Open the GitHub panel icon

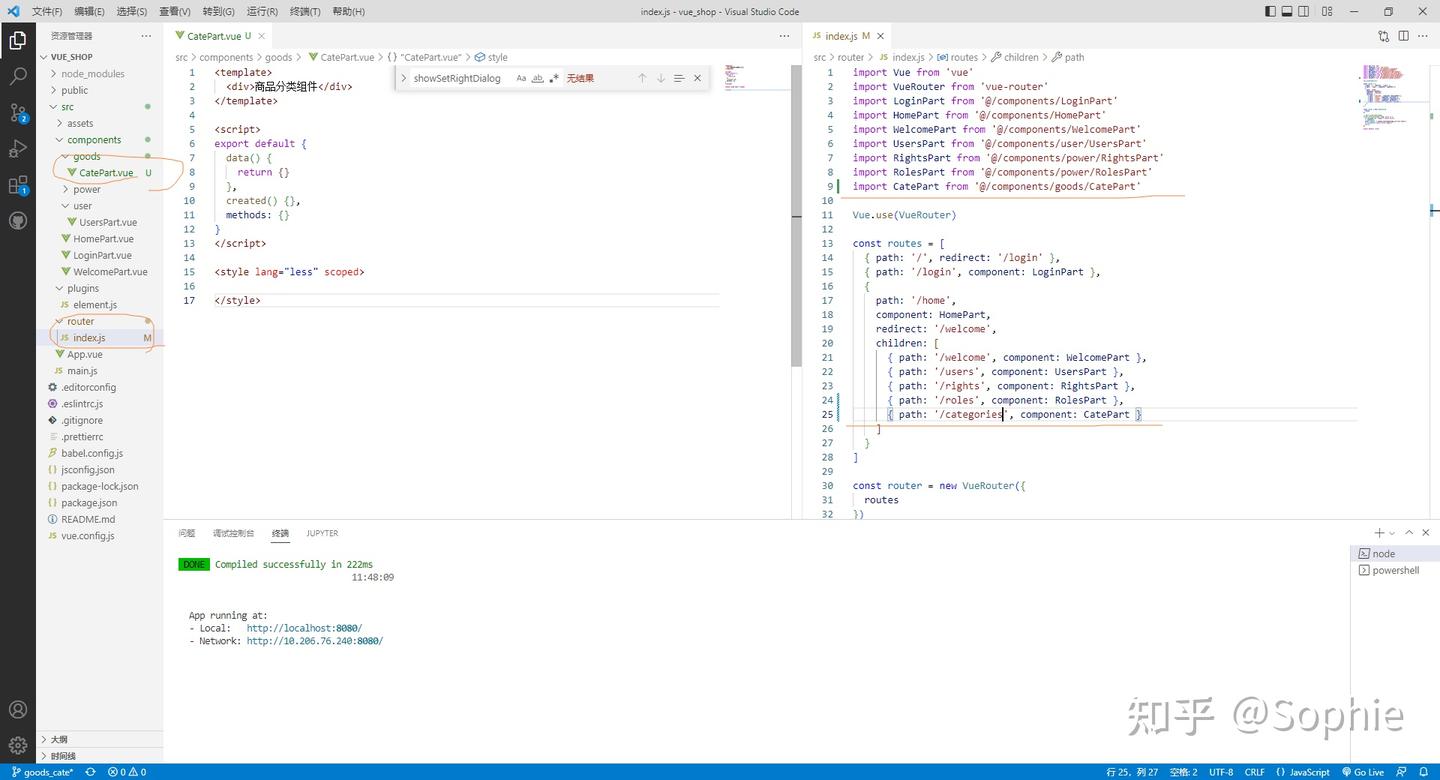click(18, 221)
